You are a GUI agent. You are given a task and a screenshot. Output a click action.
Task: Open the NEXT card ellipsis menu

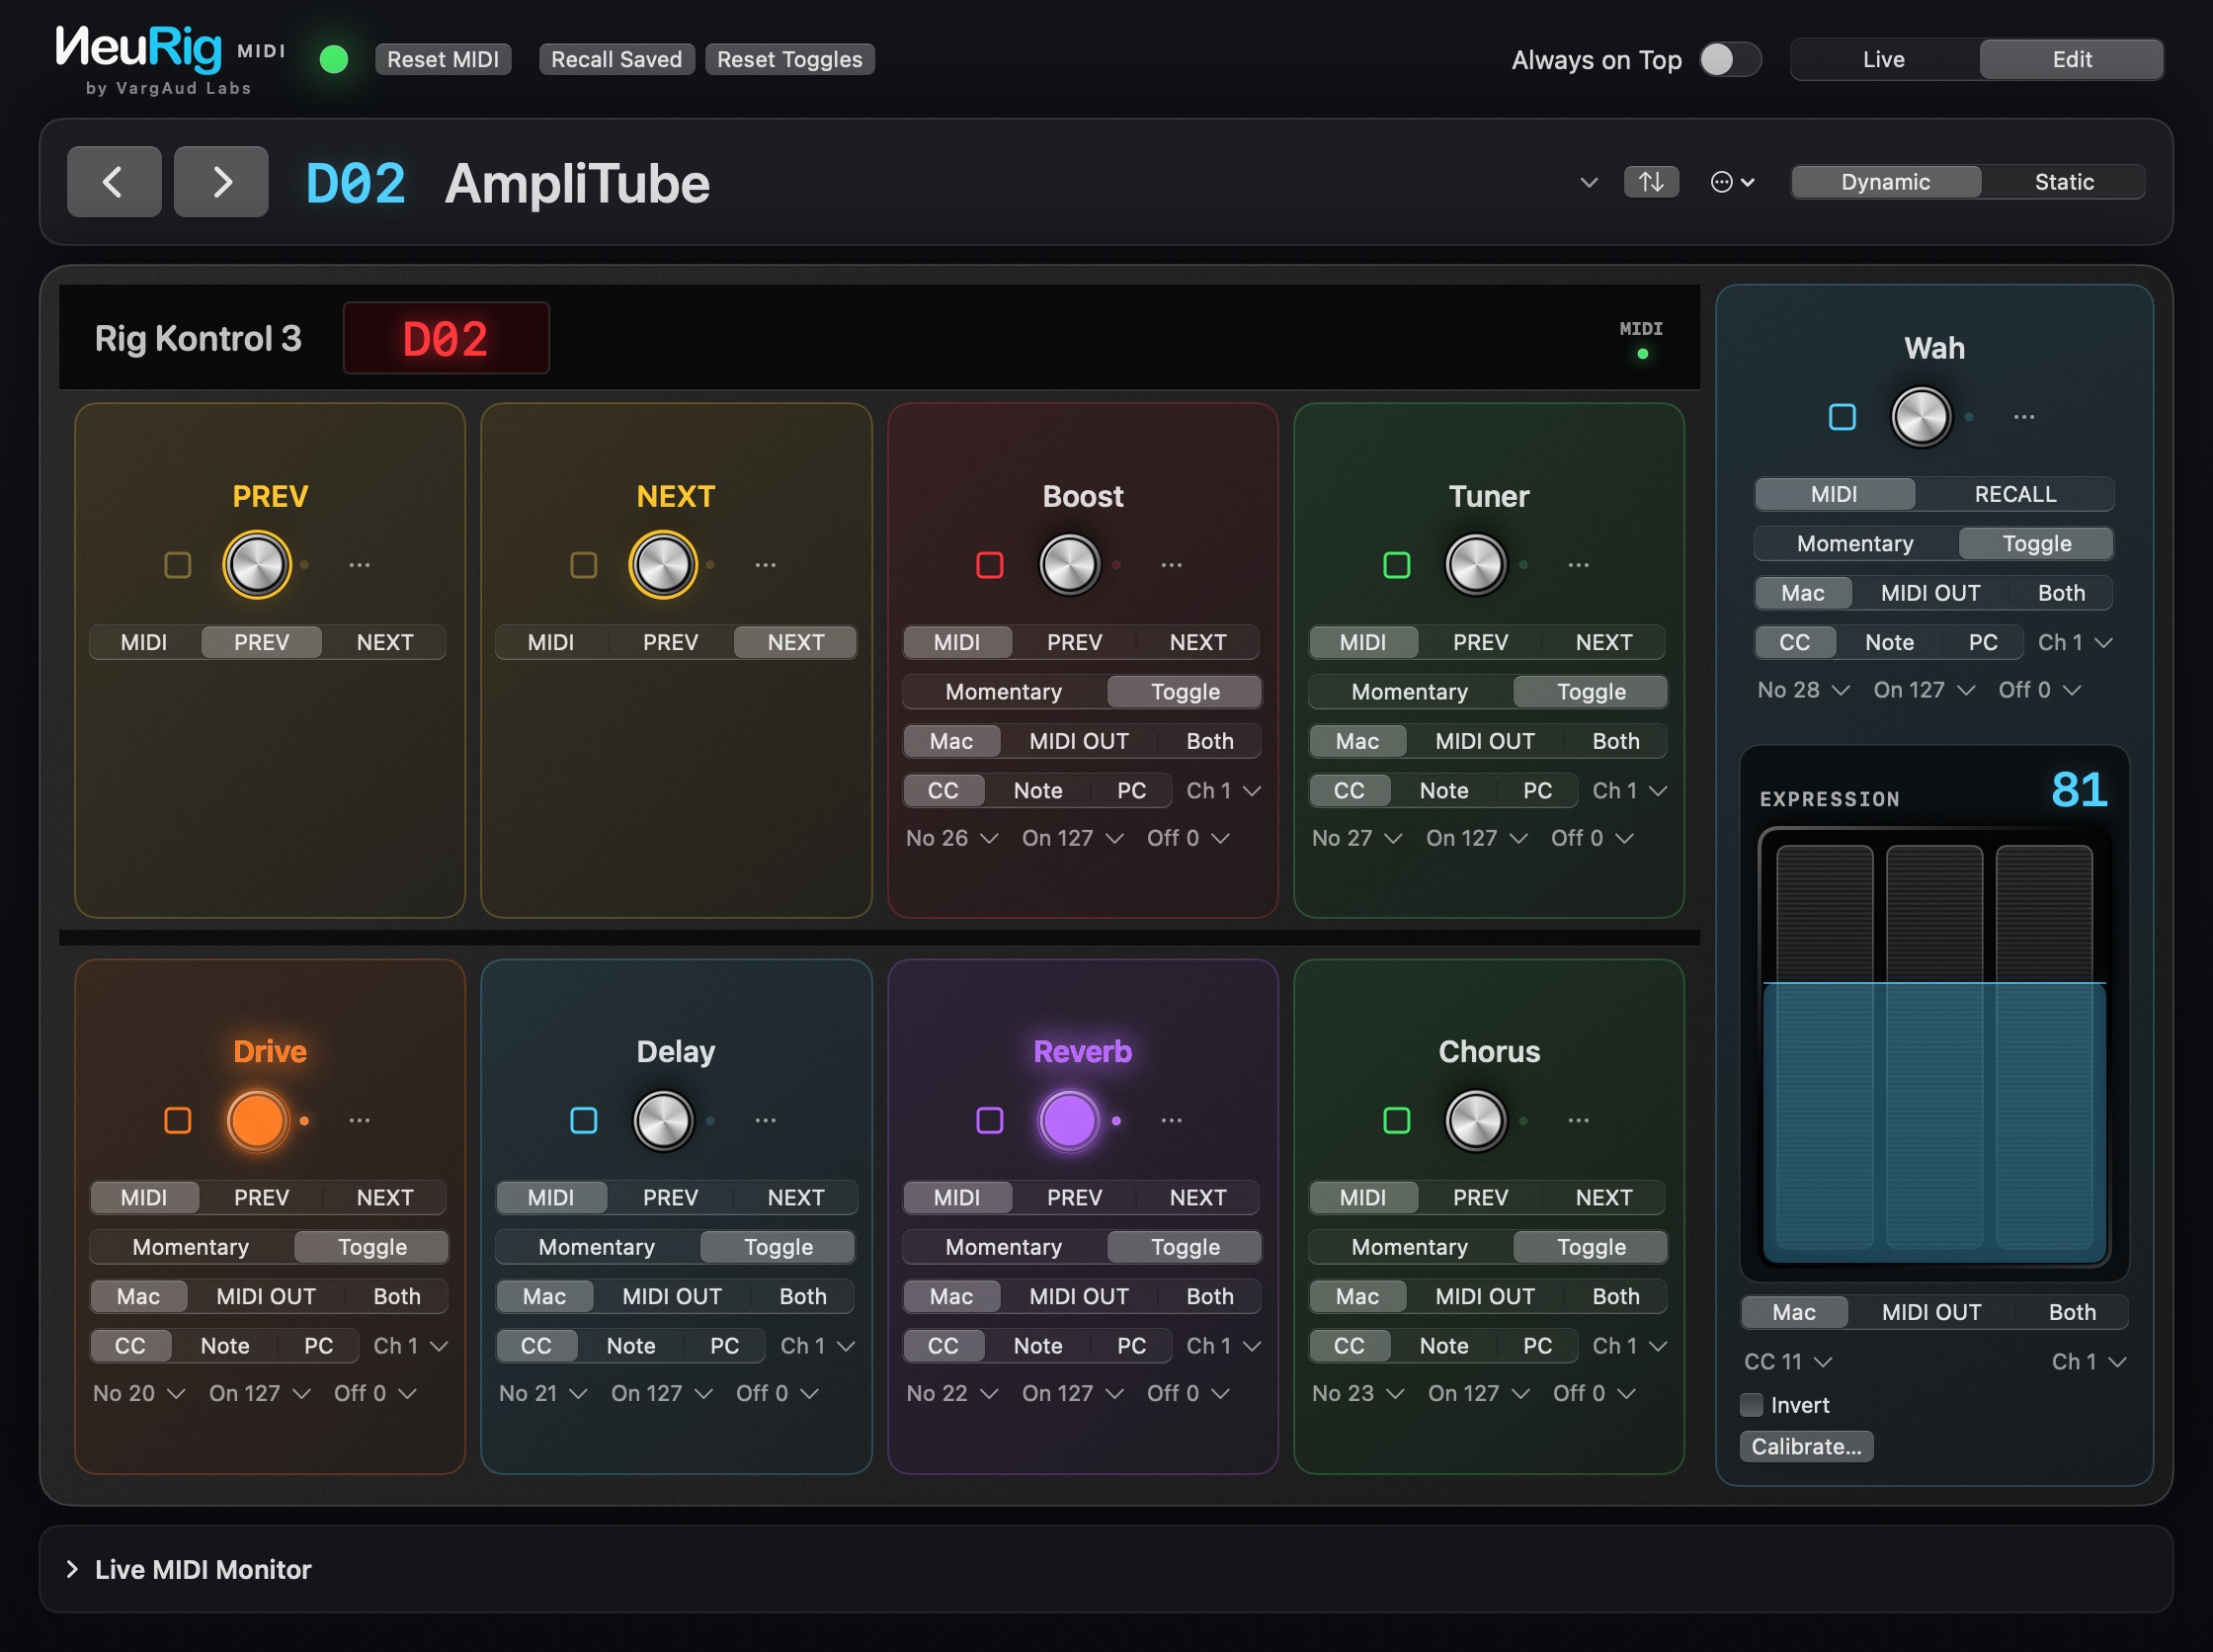point(765,565)
